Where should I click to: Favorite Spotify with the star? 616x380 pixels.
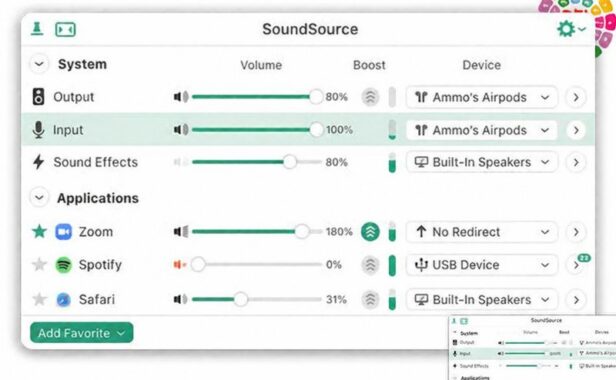pos(39,264)
